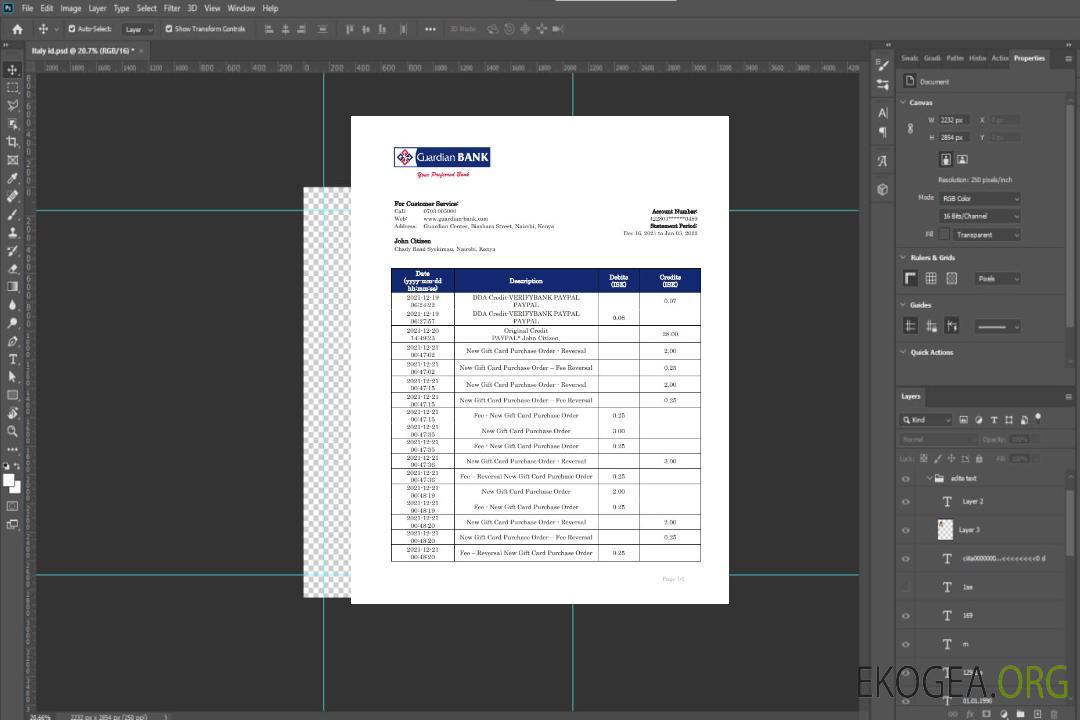The image size is (1080, 720).
Task: Show the hidden 1ae text layer
Action: click(x=906, y=587)
